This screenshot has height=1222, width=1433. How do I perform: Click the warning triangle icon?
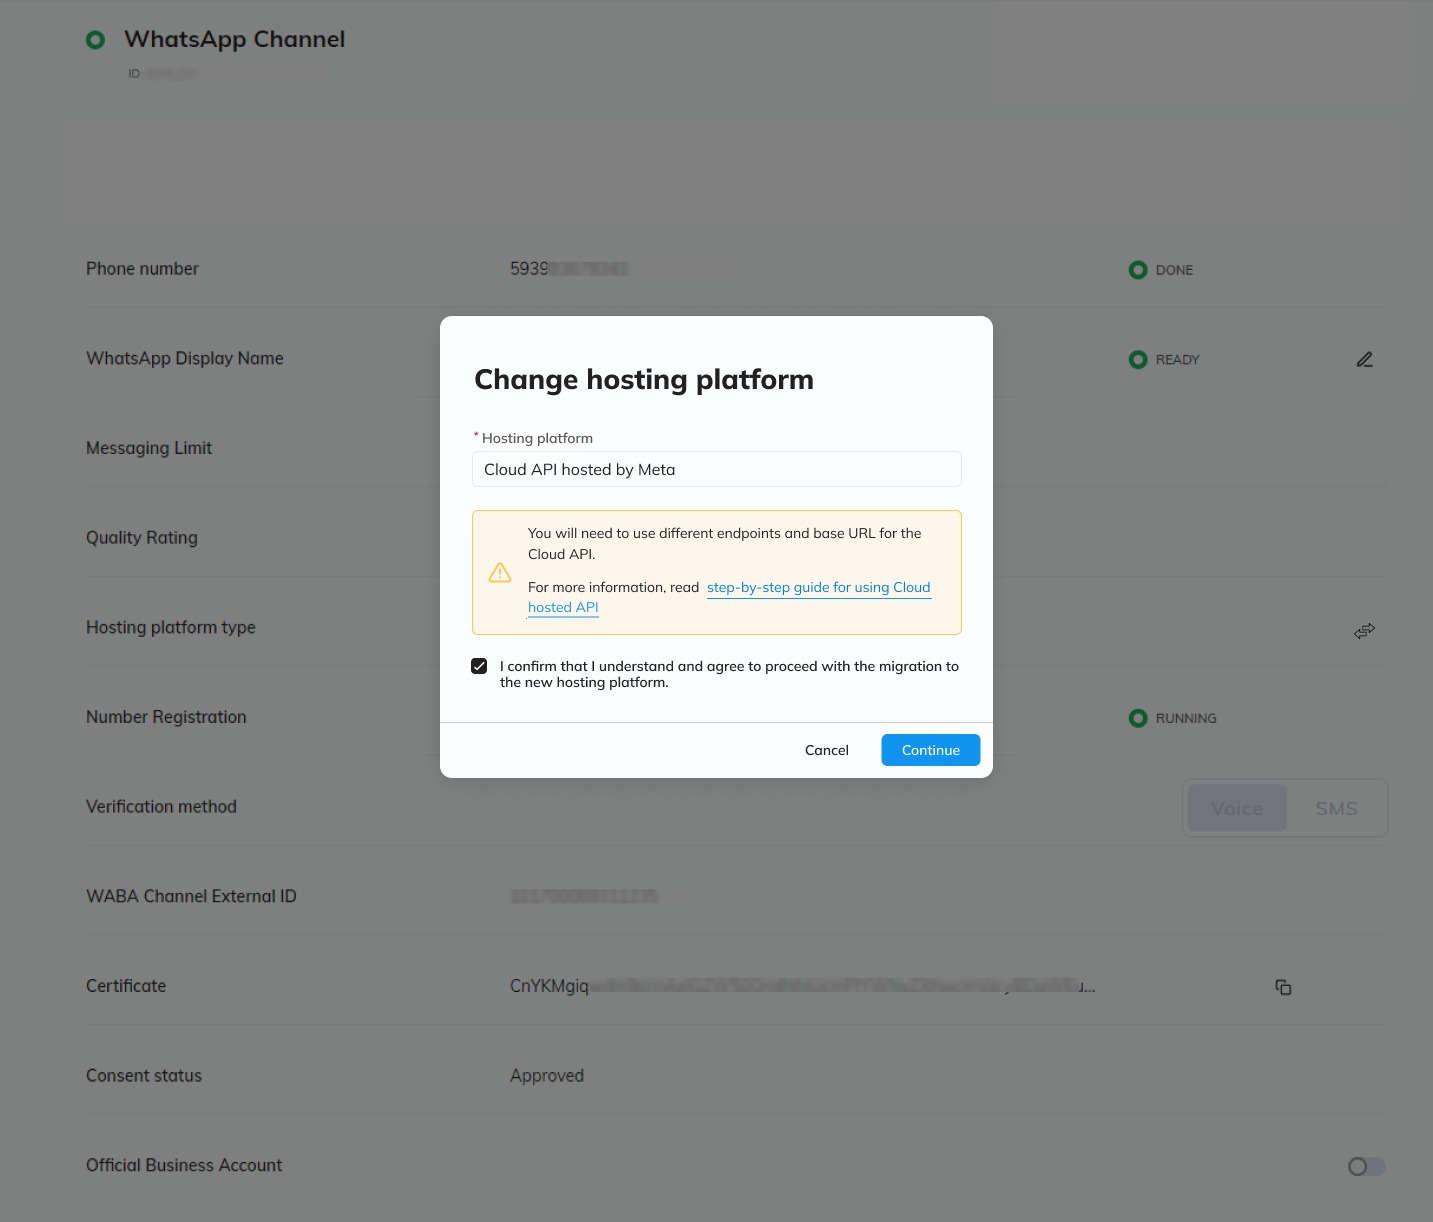click(500, 573)
